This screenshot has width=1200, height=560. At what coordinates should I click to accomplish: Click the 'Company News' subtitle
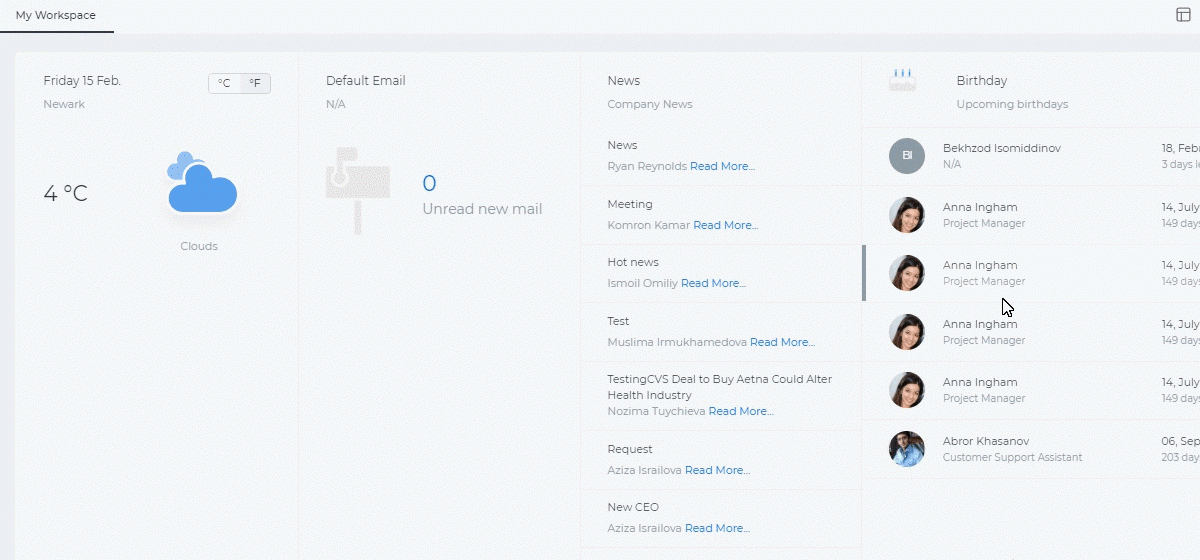tap(650, 104)
